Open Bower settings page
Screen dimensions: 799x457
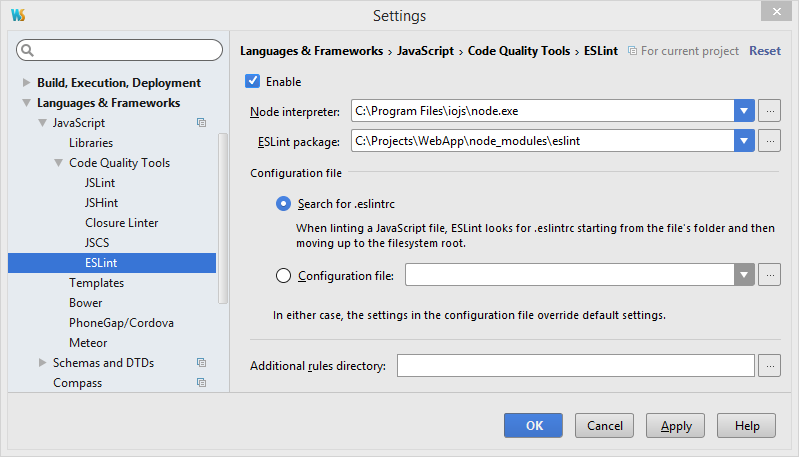coord(86,303)
